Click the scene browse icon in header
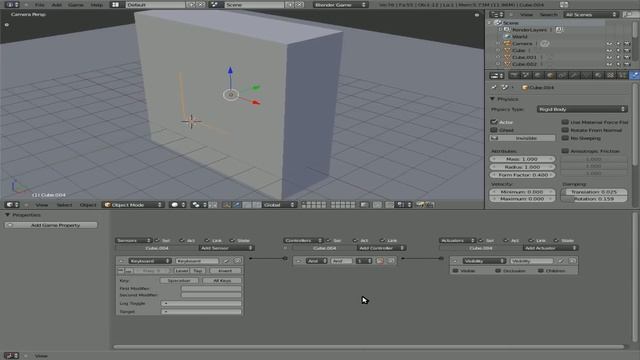Screen dimensions: 640x360 [x=215, y=4]
